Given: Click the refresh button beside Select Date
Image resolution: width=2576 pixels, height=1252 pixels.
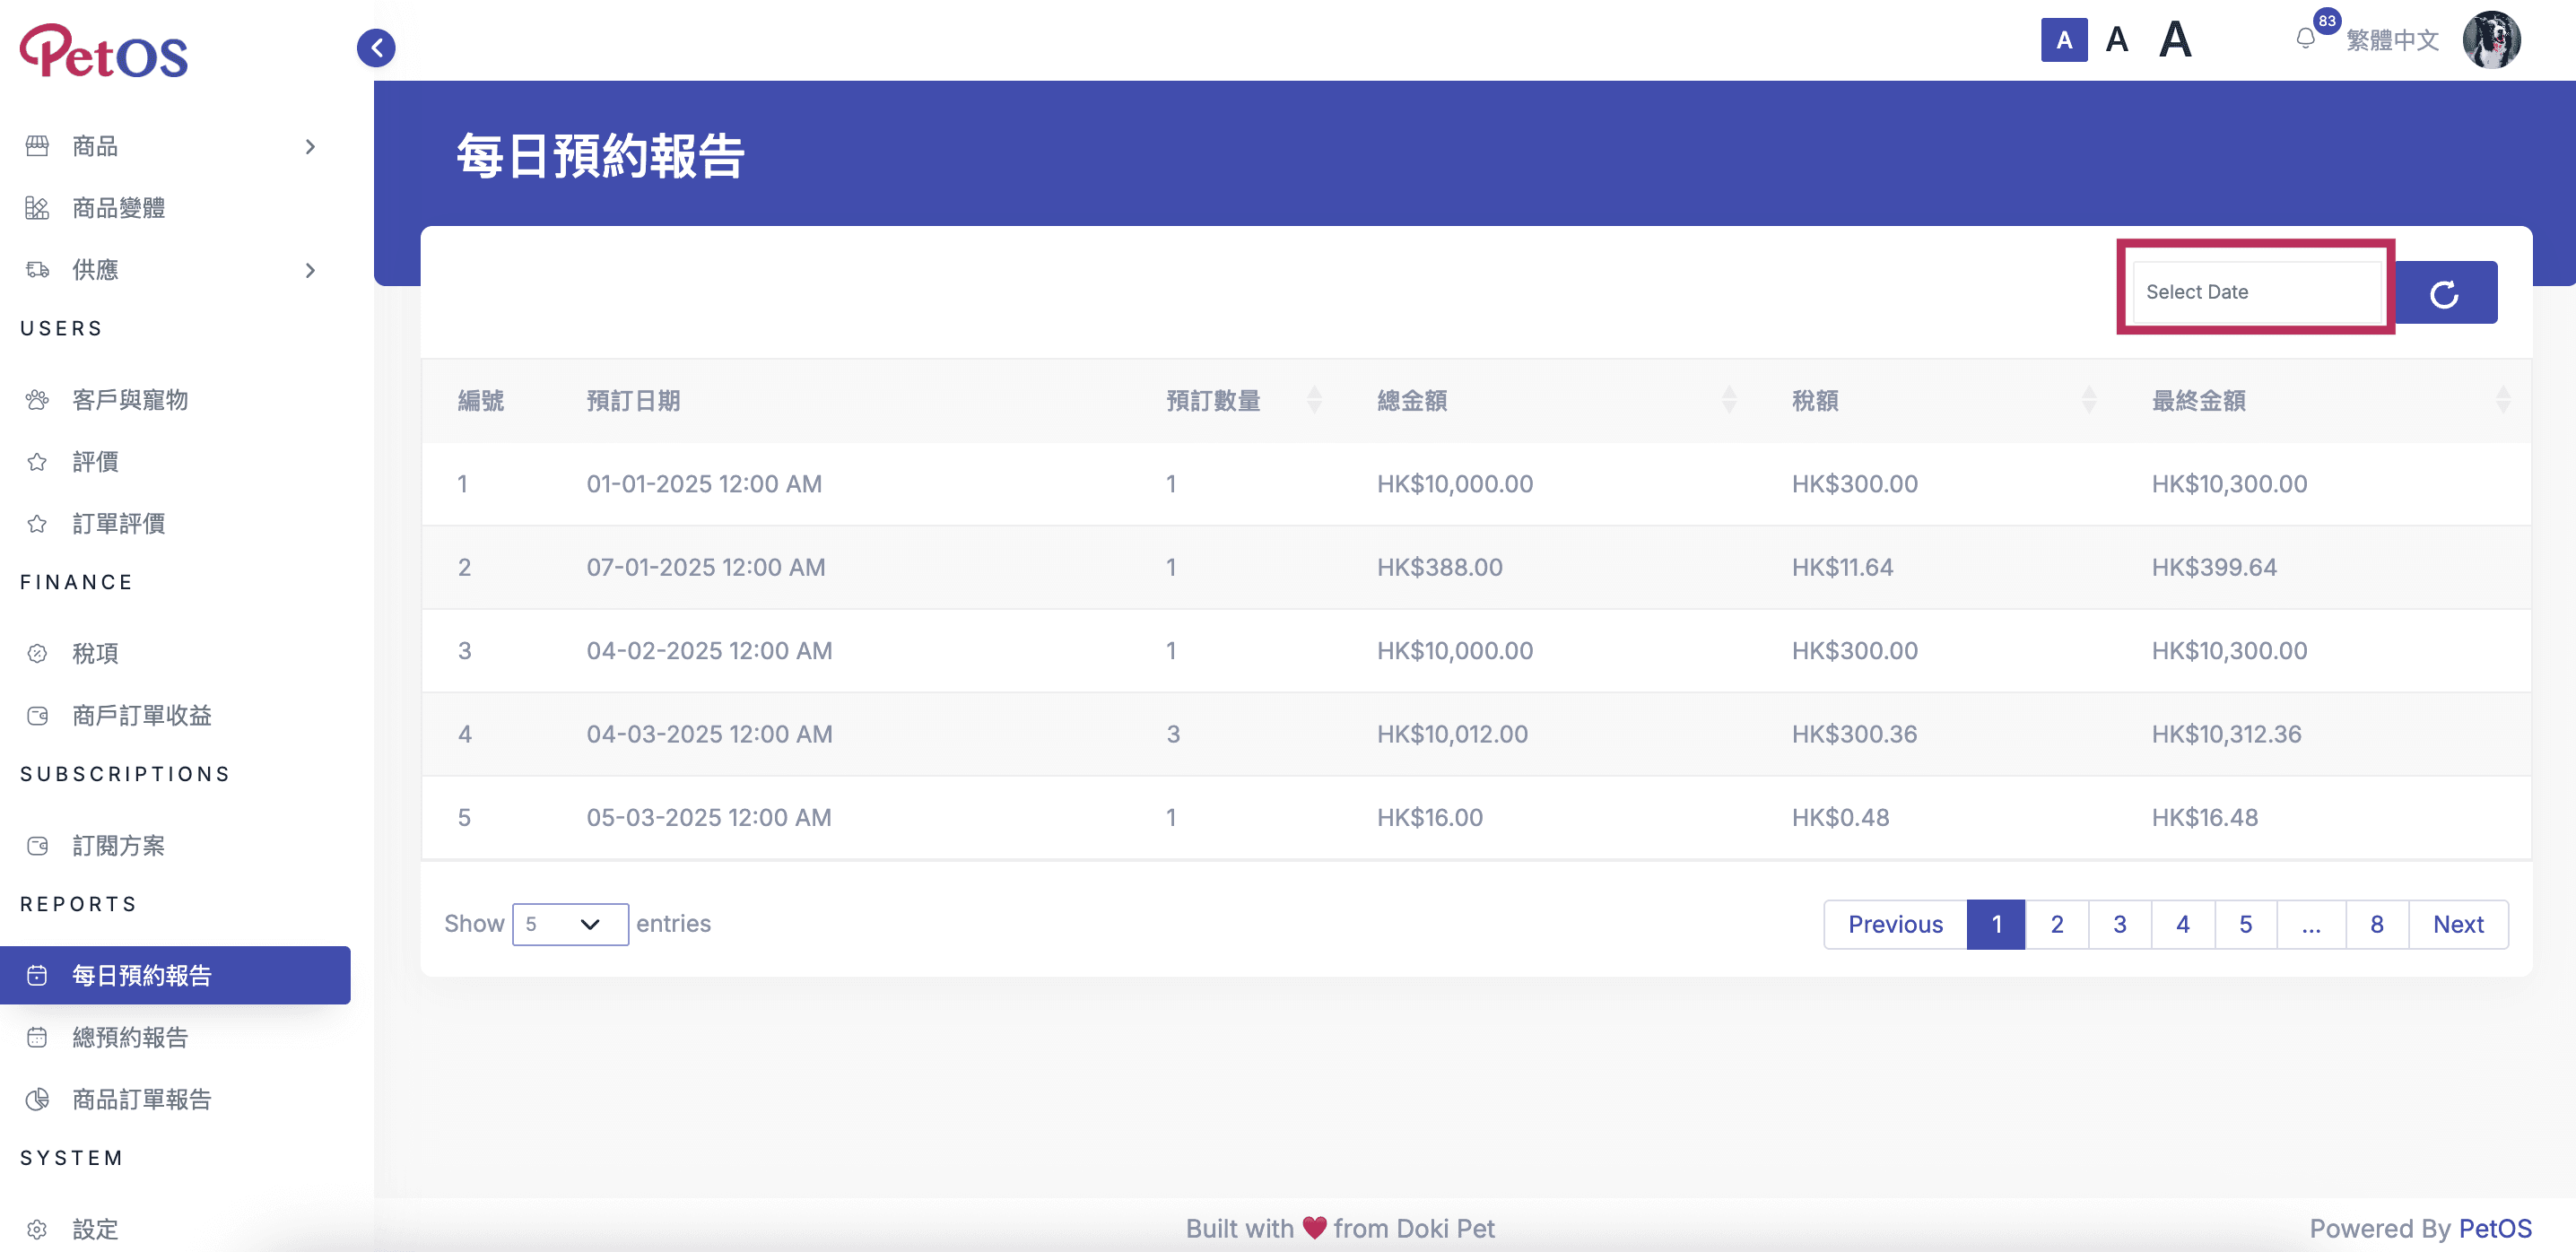Looking at the screenshot, I should (x=2445, y=293).
